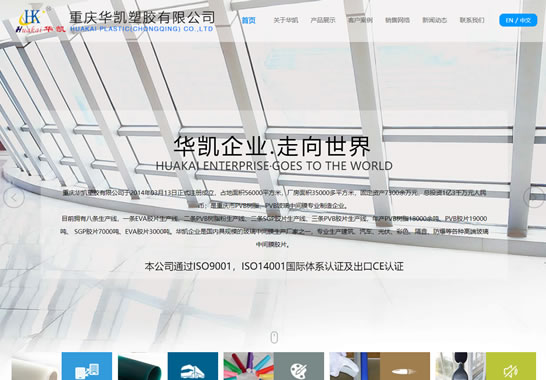Click the previous slide arrow
The height and width of the screenshot is (380, 546).
pyautogui.click(x=14, y=197)
